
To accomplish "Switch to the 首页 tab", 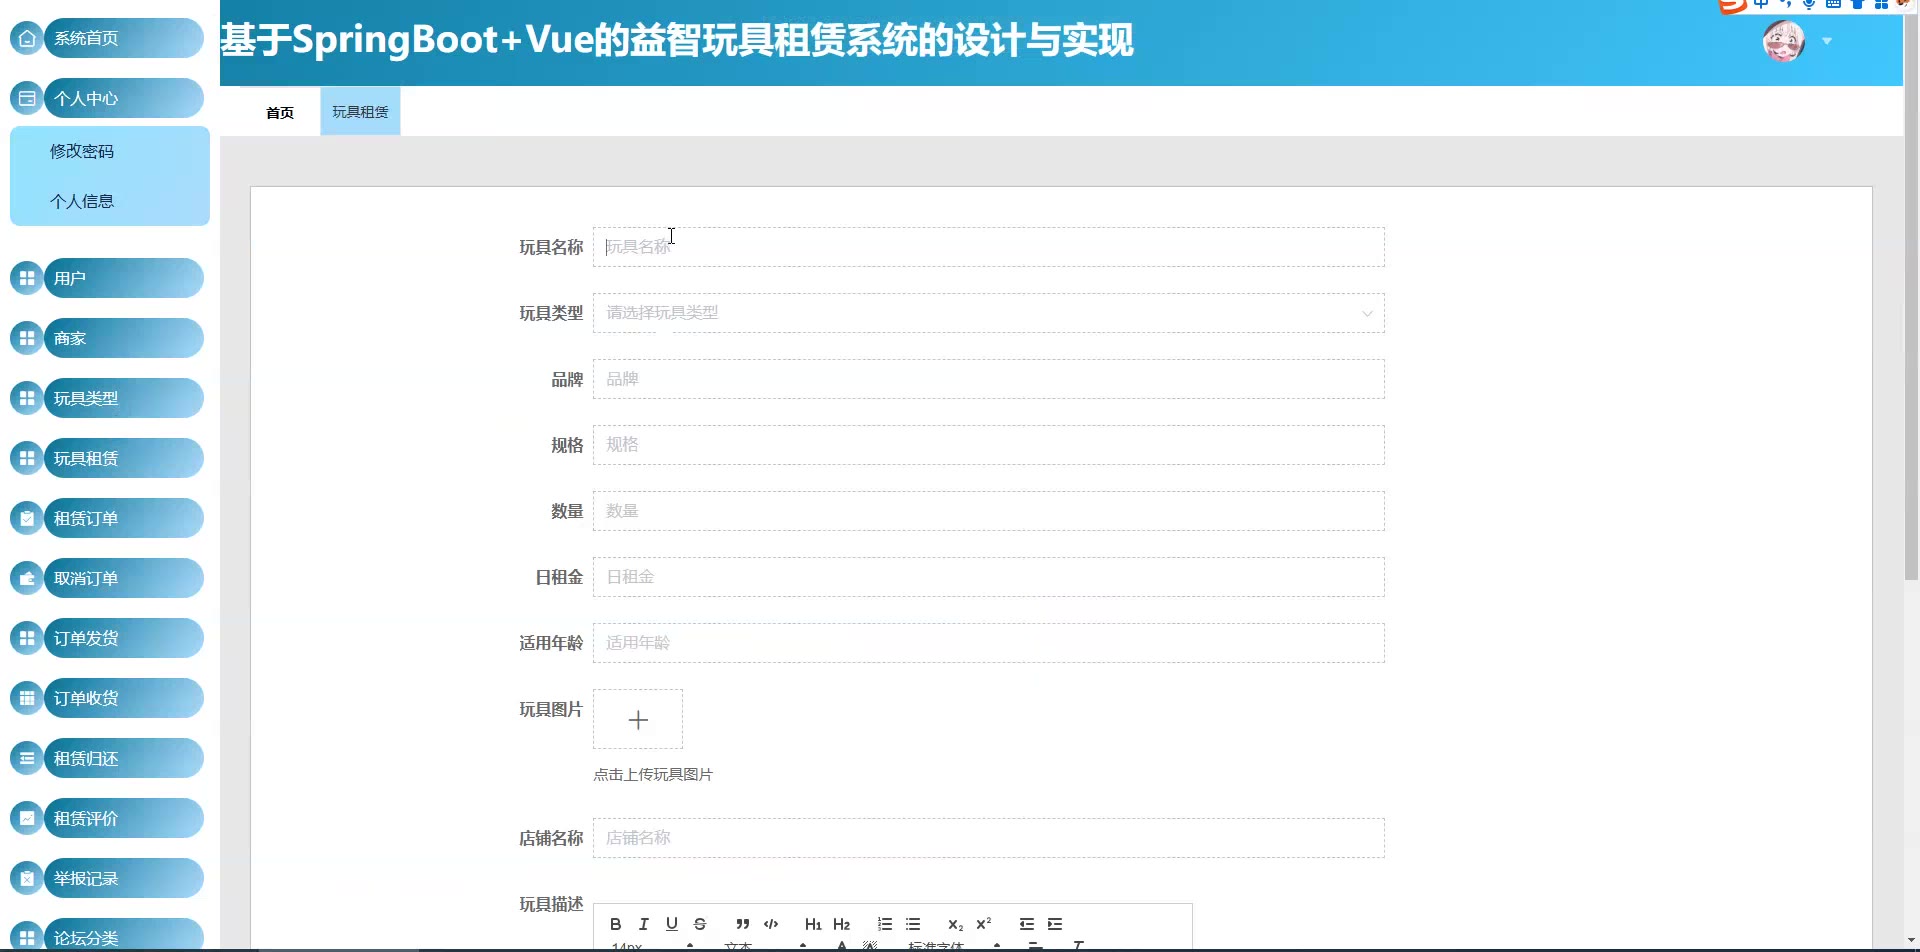I will 280,112.
